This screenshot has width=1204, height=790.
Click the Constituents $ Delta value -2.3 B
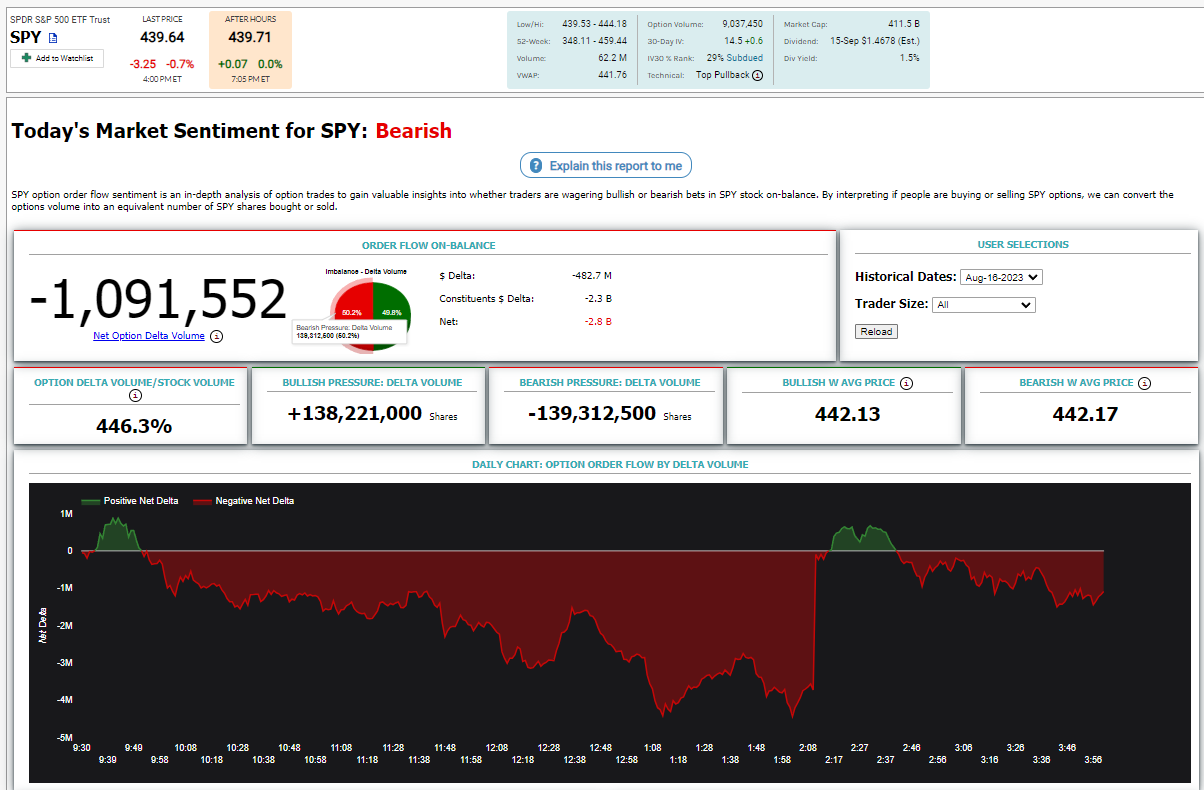point(599,298)
